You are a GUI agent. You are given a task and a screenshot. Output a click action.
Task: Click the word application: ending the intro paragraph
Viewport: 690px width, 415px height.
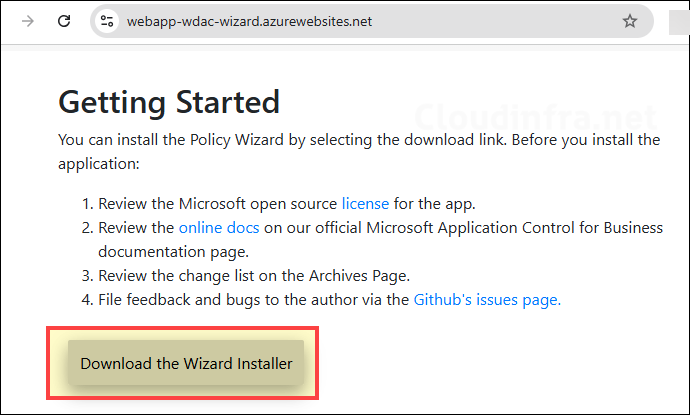pyautogui.click(x=99, y=162)
